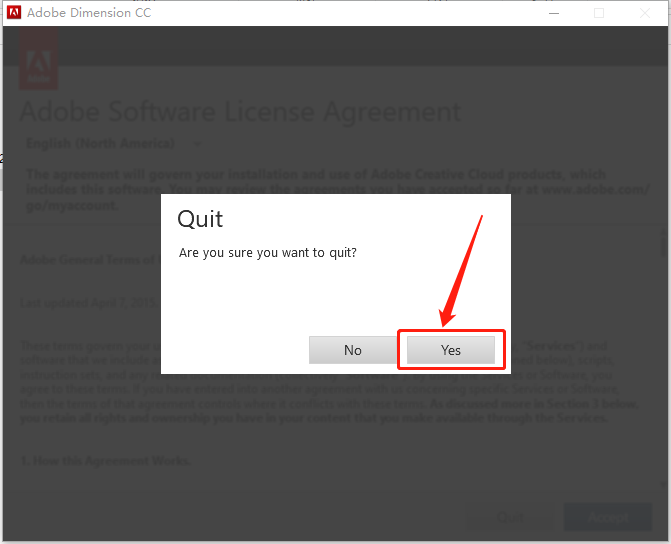
Task: Click the "1. How this Agreement Works" heading
Action: click(x=106, y=461)
